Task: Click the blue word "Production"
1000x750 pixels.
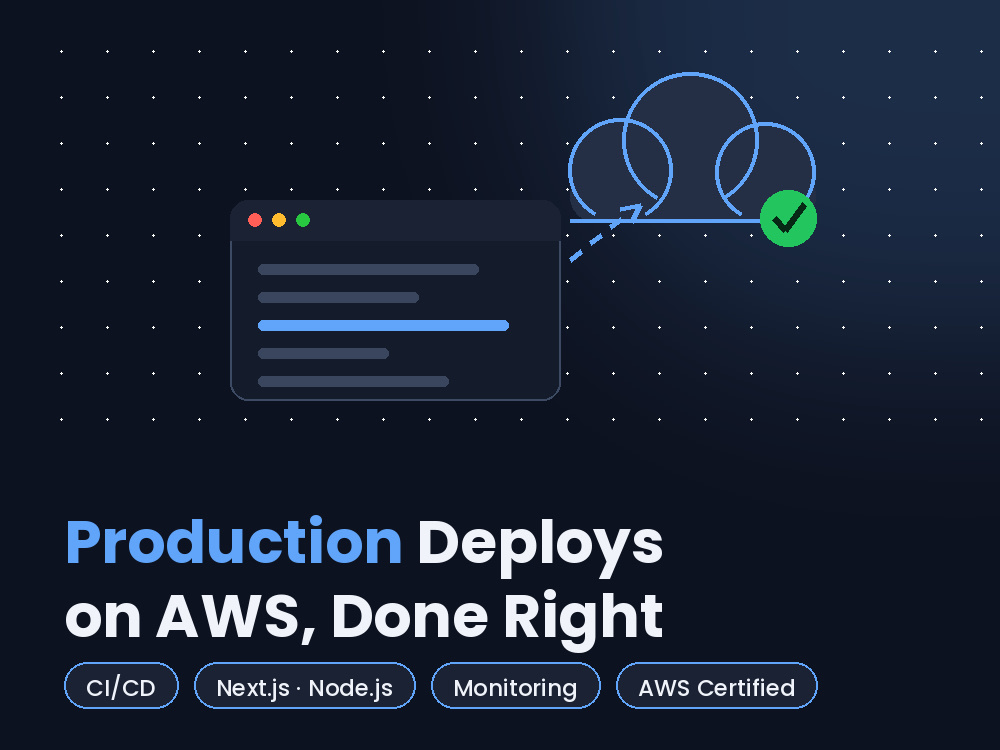Action: 234,542
